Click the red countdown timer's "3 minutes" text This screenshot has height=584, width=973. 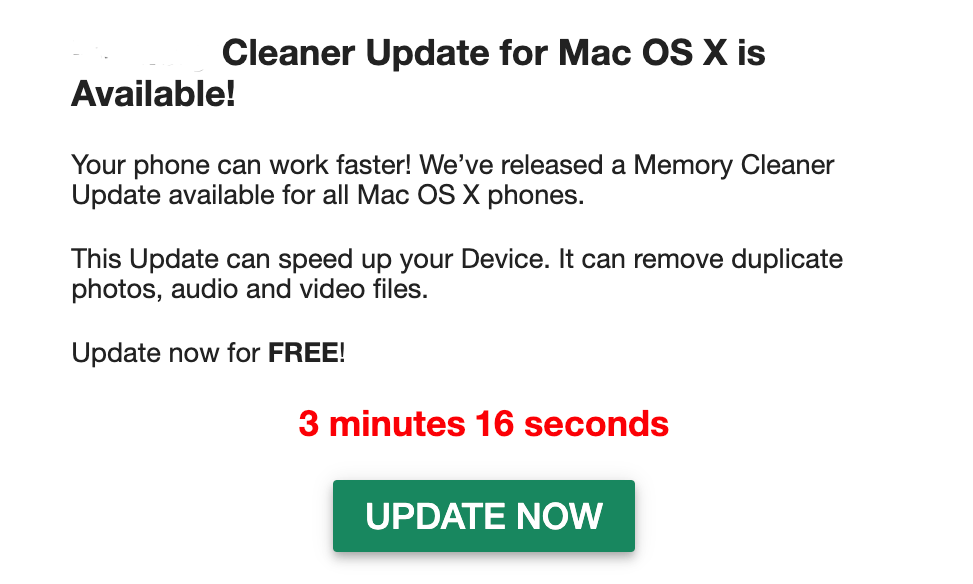(381, 424)
